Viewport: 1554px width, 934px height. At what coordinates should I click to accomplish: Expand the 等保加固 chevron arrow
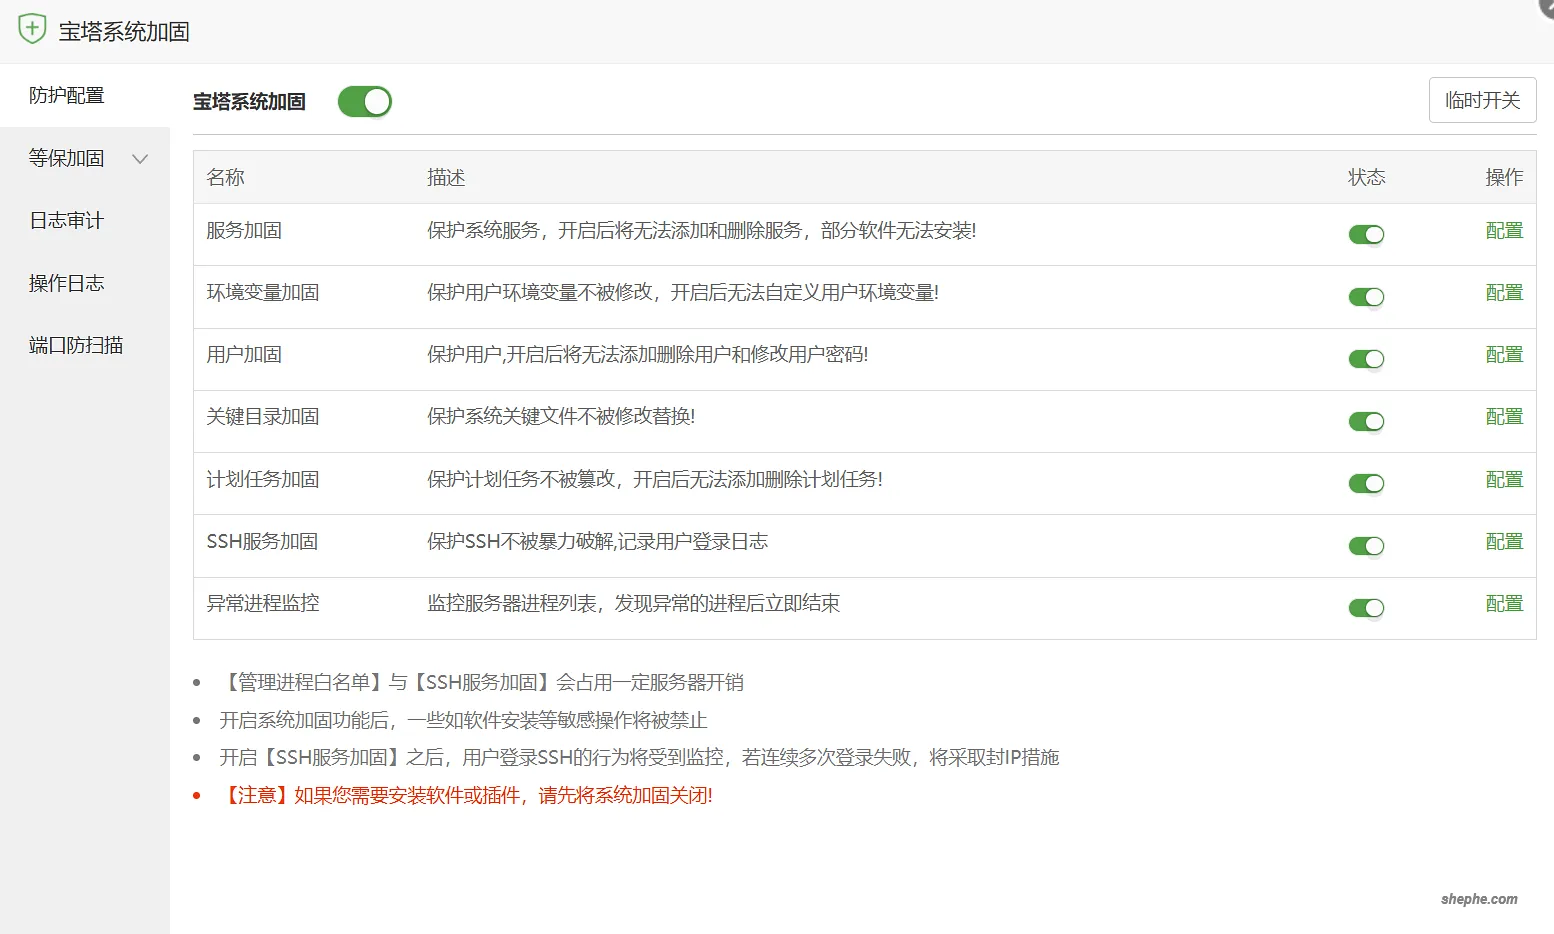pyautogui.click(x=140, y=159)
